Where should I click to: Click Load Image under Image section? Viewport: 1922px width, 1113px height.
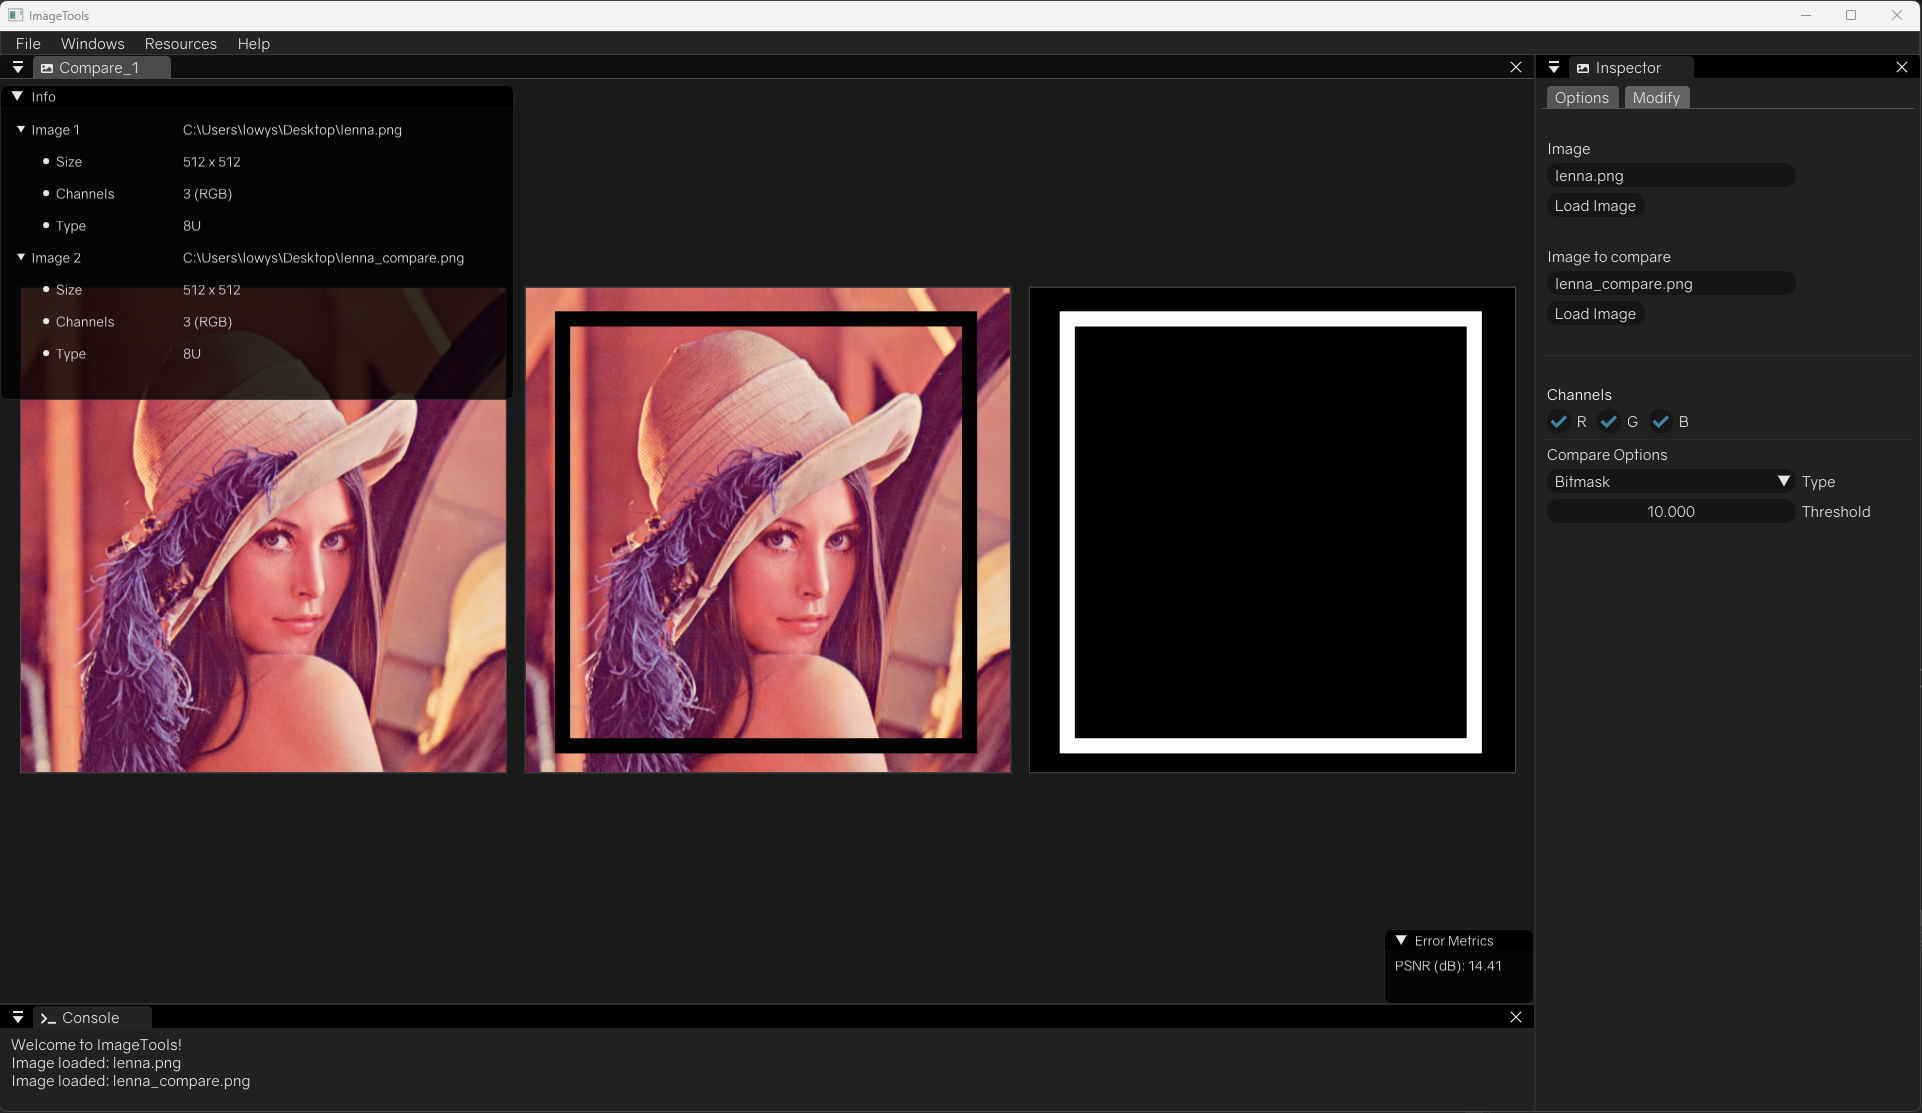tap(1595, 206)
